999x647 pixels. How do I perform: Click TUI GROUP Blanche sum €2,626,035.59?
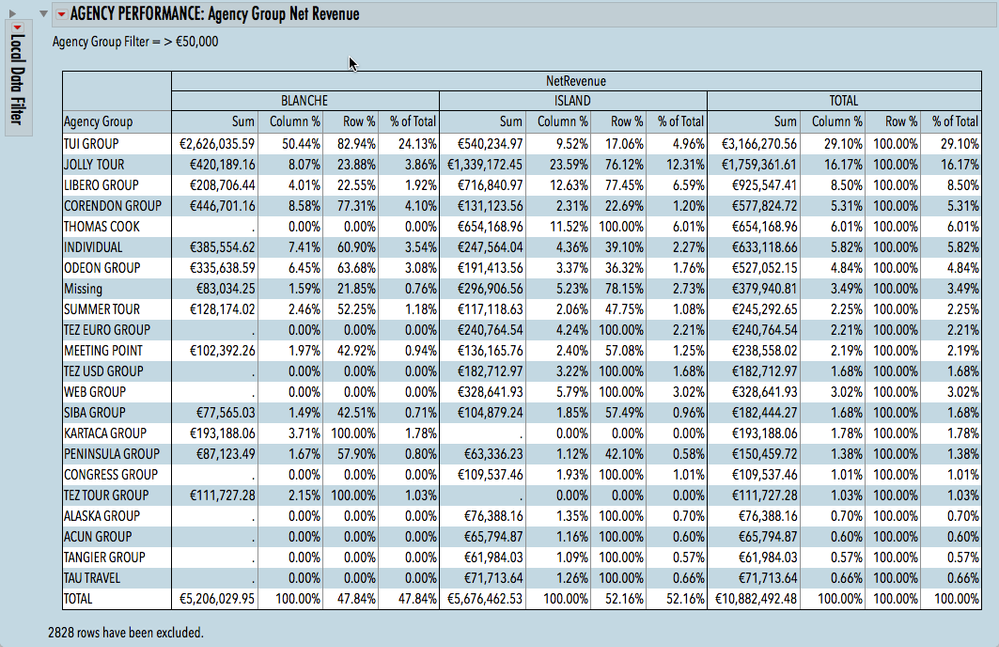217,144
